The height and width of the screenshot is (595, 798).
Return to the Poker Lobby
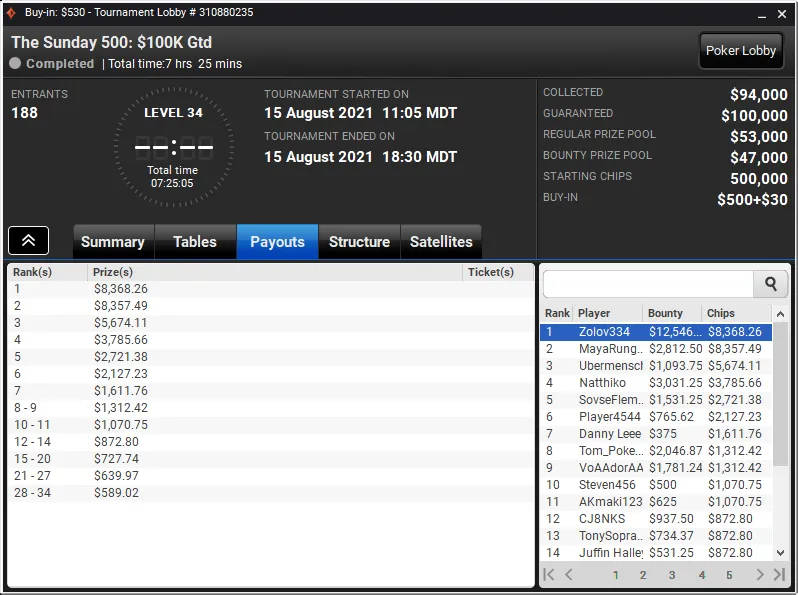coord(741,51)
